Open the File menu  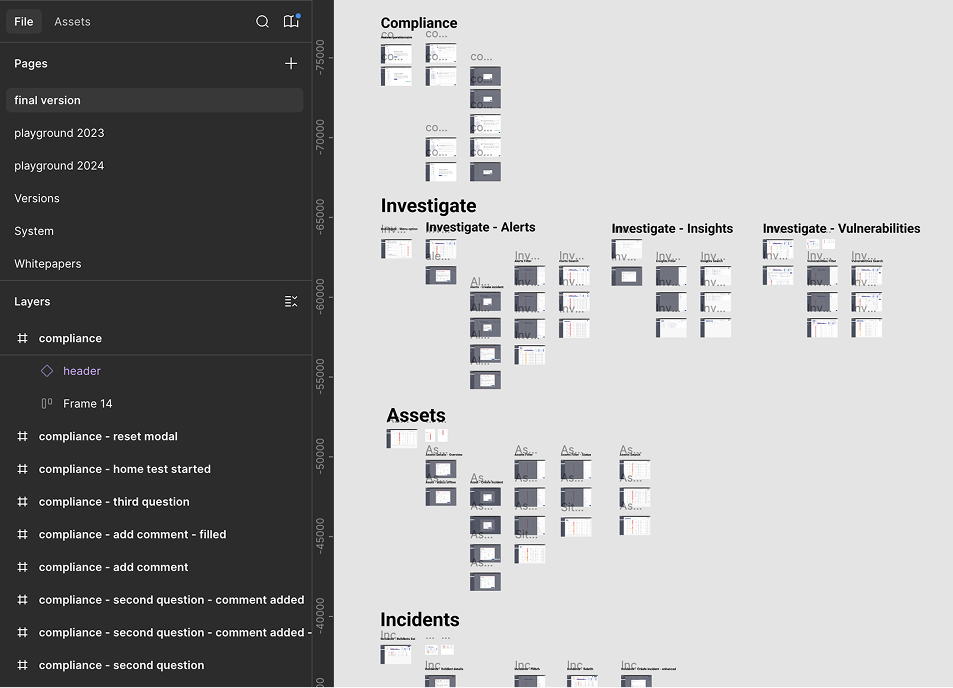pyautogui.click(x=23, y=21)
